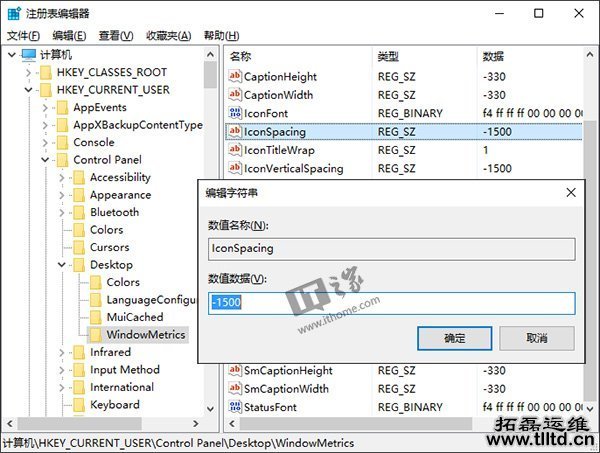Image resolution: width=600 pixels, height=453 pixels.
Task: Click the Infrared folder icon
Action: point(79,352)
